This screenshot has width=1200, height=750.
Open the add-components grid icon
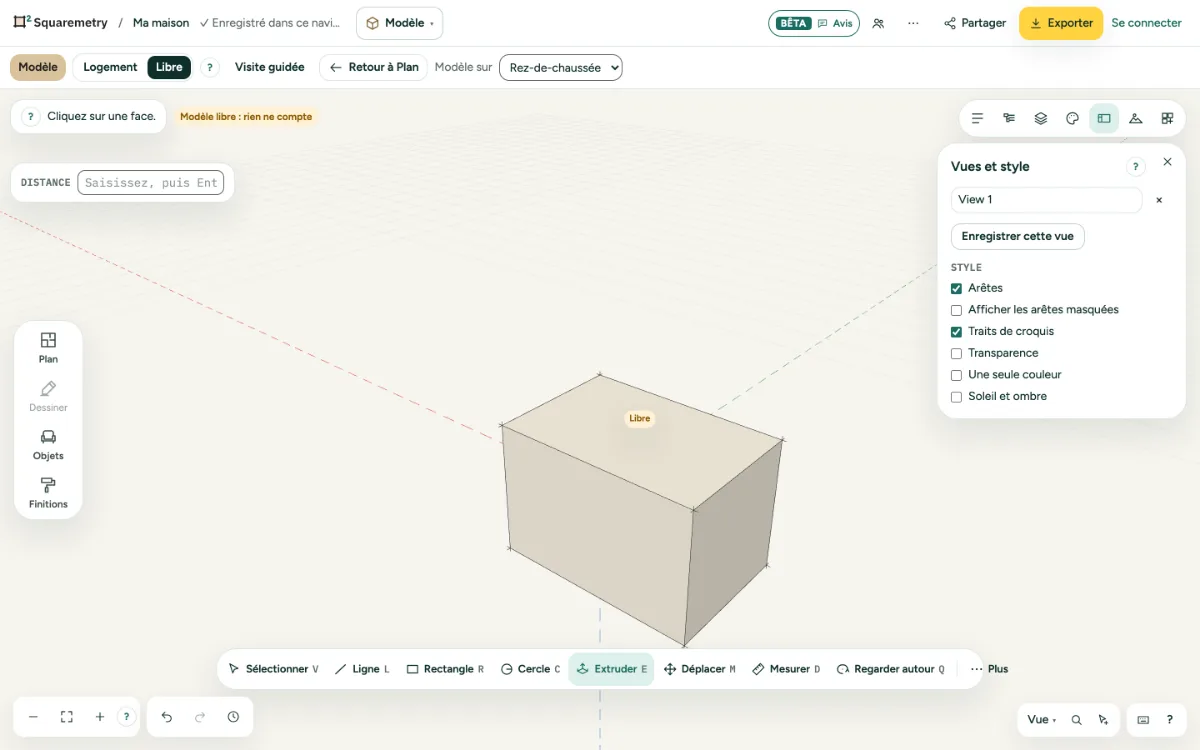[1167, 118]
